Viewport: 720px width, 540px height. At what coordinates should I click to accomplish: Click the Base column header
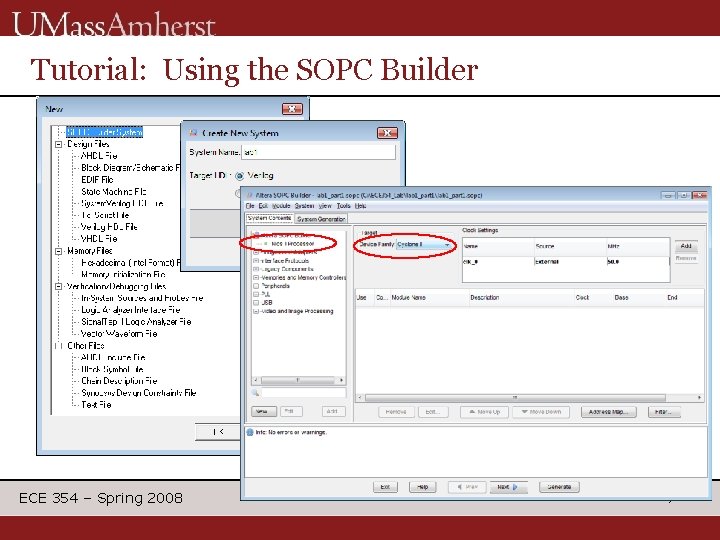[621, 298]
